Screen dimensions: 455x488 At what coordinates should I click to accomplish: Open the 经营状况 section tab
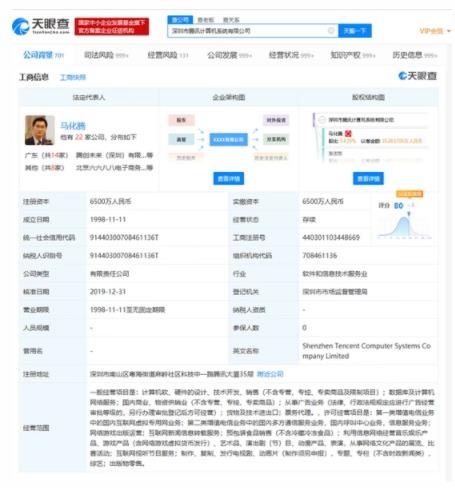[291, 55]
